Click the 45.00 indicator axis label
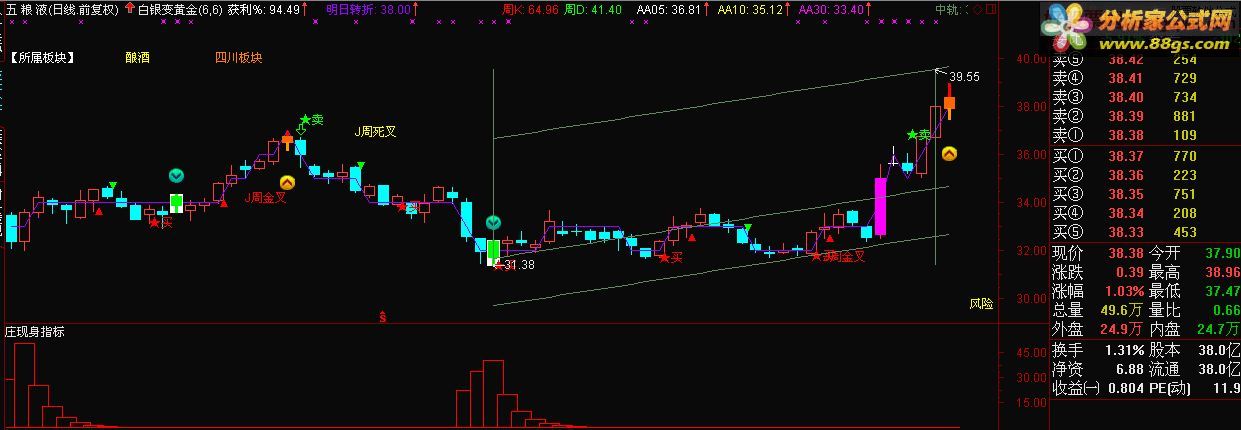1241x430 pixels. (x=1030, y=353)
